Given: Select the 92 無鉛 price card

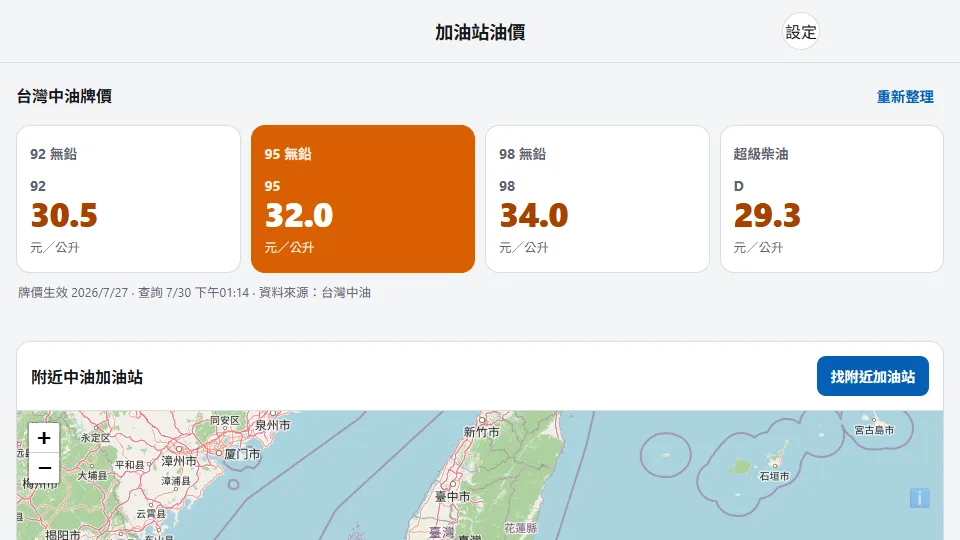Looking at the screenshot, I should point(129,199).
